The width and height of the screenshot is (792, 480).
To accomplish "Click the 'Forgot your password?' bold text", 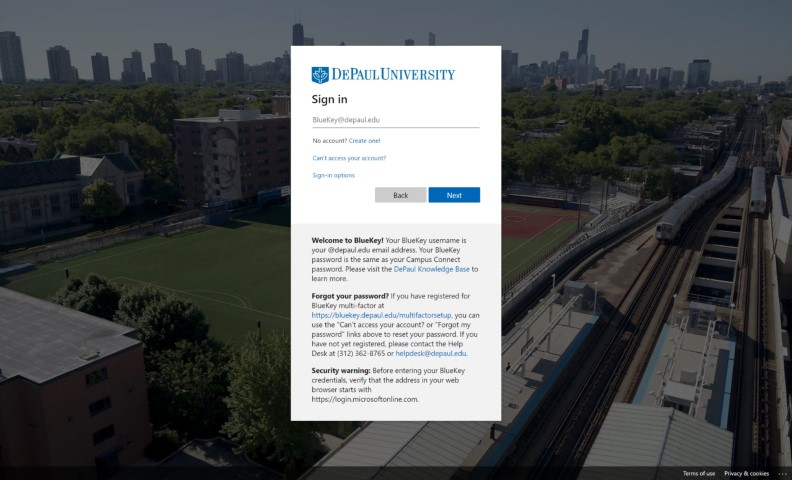I will [x=350, y=296].
